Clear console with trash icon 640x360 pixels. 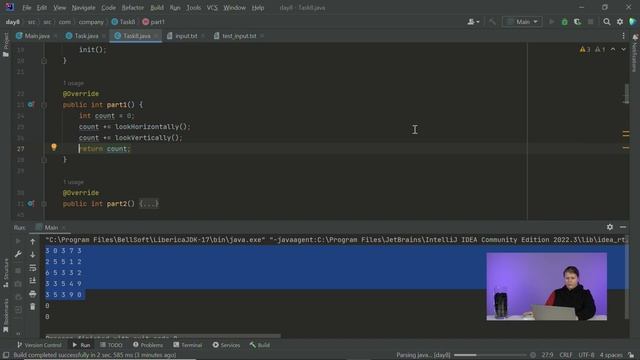click(33, 307)
